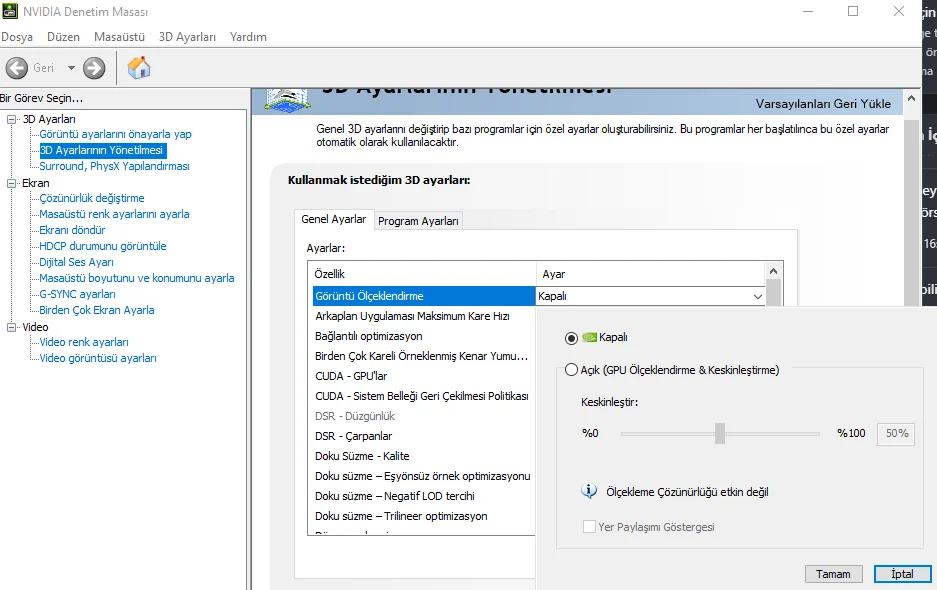Collapse the 3D Ayarları tree node
This screenshot has width=937, height=590.
pyautogui.click(x=11, y=120)
